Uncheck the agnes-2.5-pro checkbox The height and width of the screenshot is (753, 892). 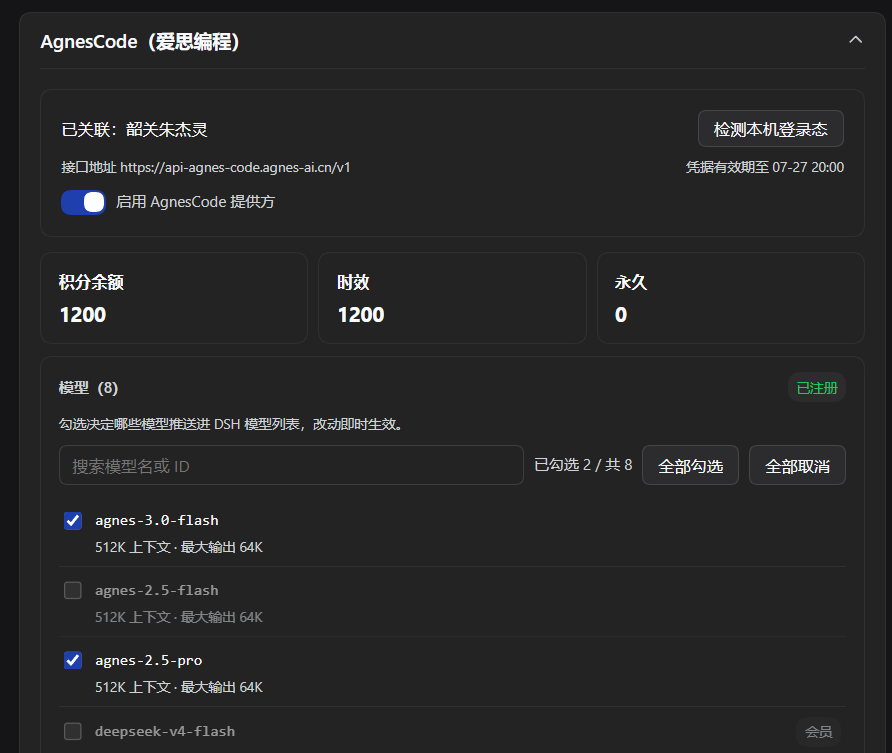73,660
